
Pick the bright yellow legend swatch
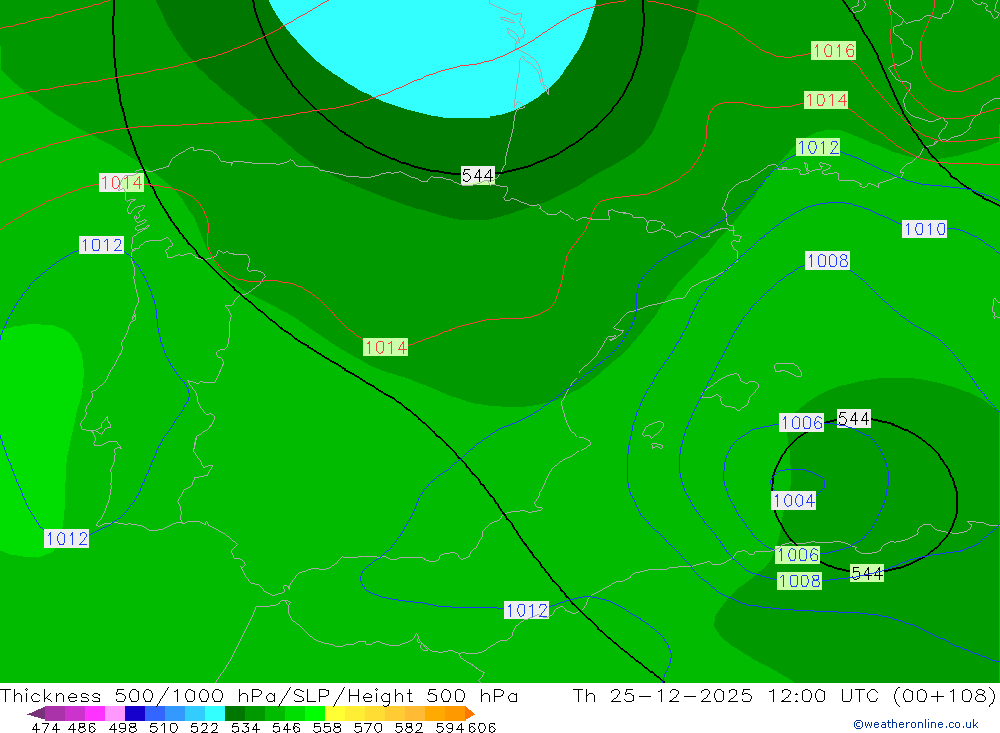(x=335, y=713)
